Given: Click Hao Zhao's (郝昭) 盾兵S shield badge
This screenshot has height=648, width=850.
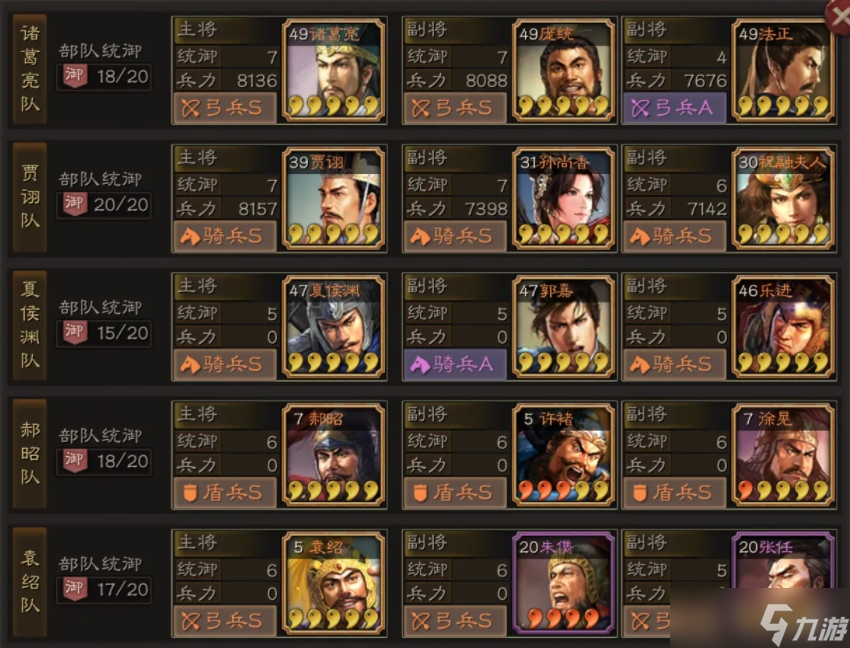Looking at the screenshot, I should pos(225,492).
